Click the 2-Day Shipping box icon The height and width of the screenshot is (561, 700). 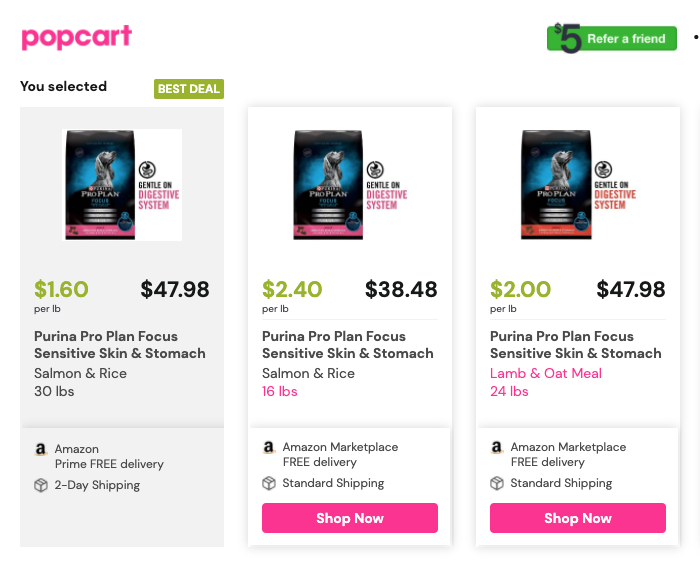coord(41,485)
